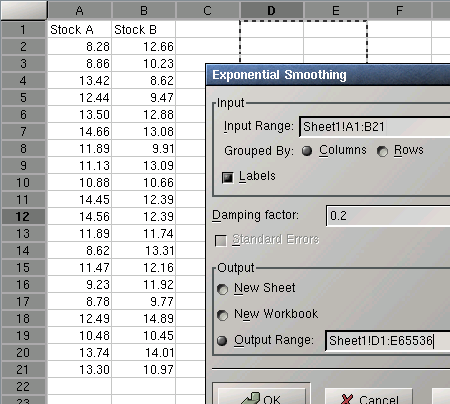Click the Stock A header cell

[79, 29]
